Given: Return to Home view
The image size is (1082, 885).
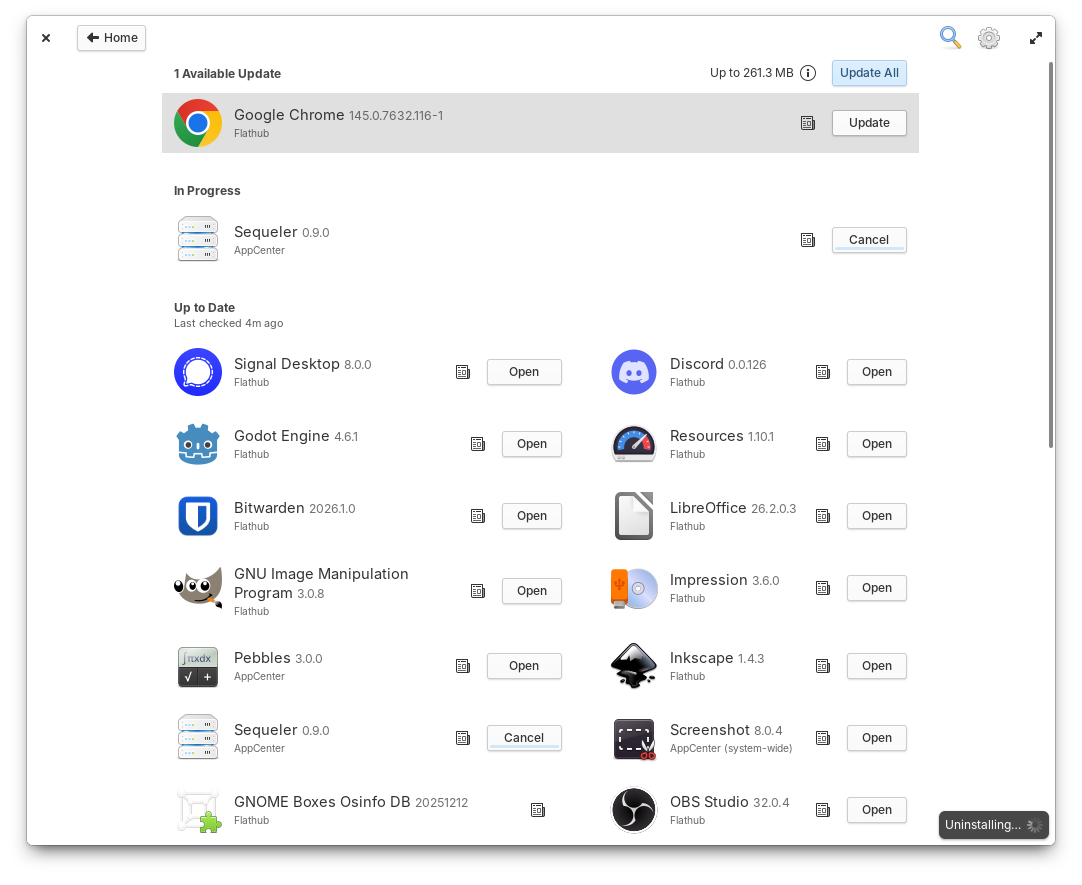Looking at the screenshot, I should [111, 37].
